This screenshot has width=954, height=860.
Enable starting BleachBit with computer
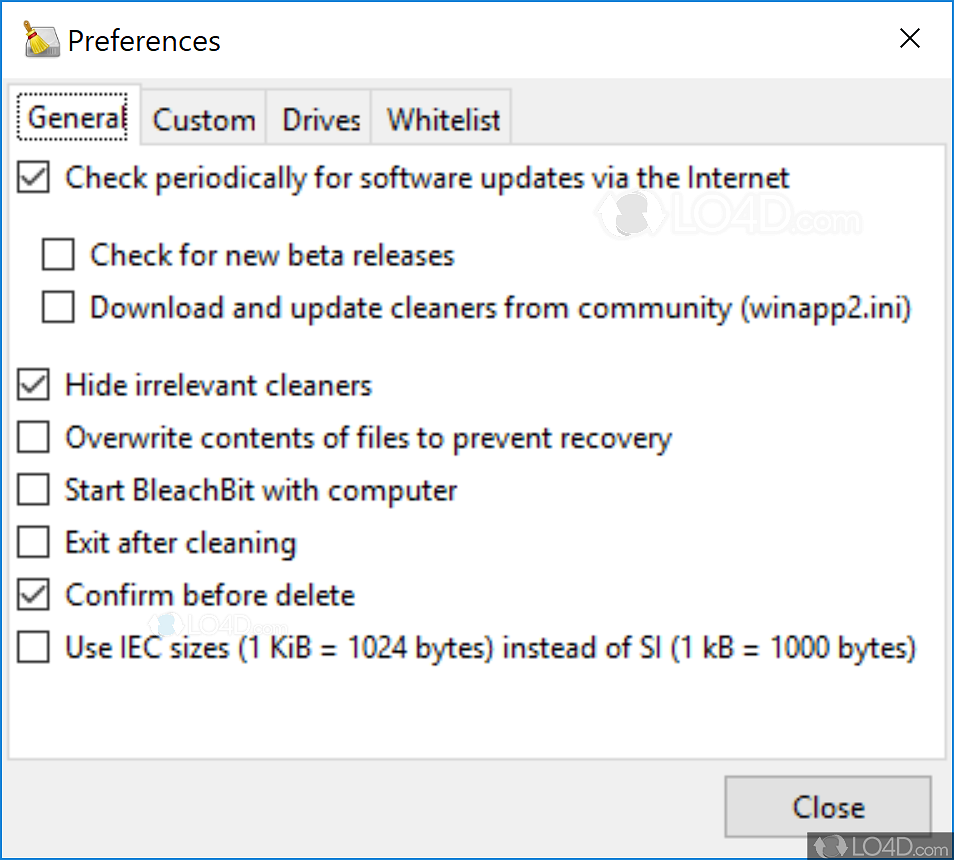32,490
